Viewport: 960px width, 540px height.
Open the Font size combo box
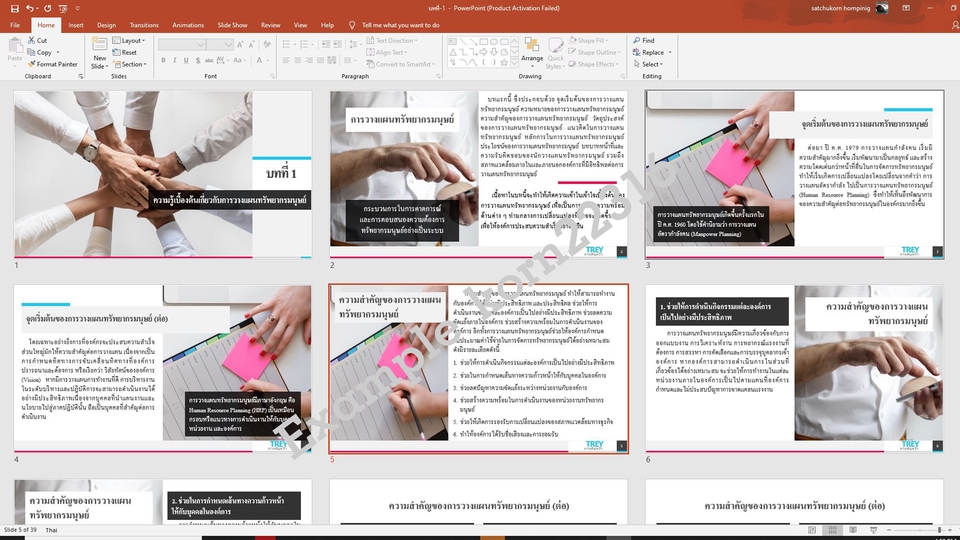(219, 45)
